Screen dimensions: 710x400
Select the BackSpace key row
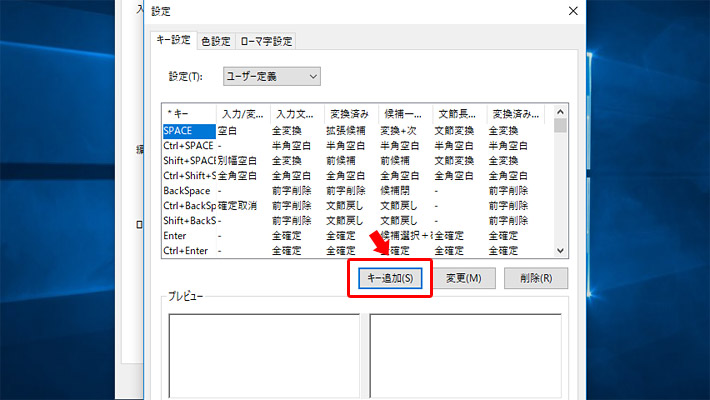[x=188, y=190]
